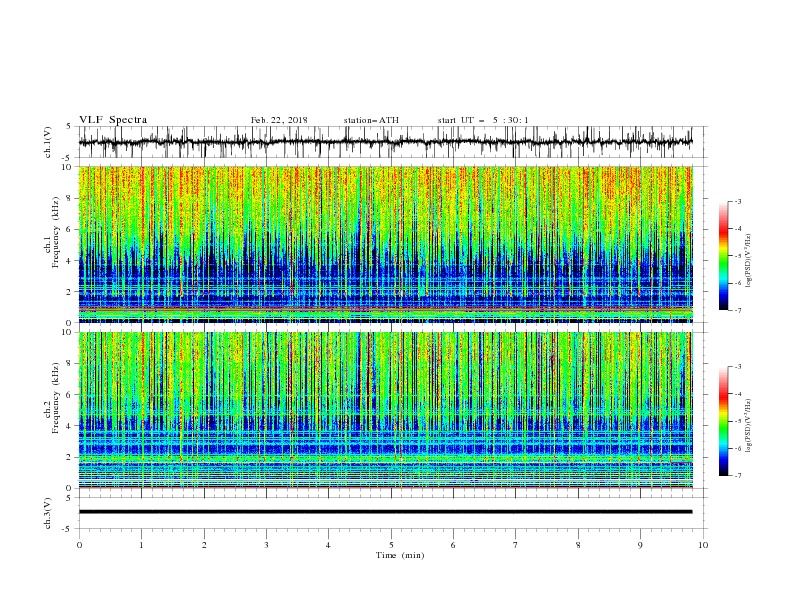Click the 'ch.3(V)' axis label
792x612 pixels.
pos(48,513)
